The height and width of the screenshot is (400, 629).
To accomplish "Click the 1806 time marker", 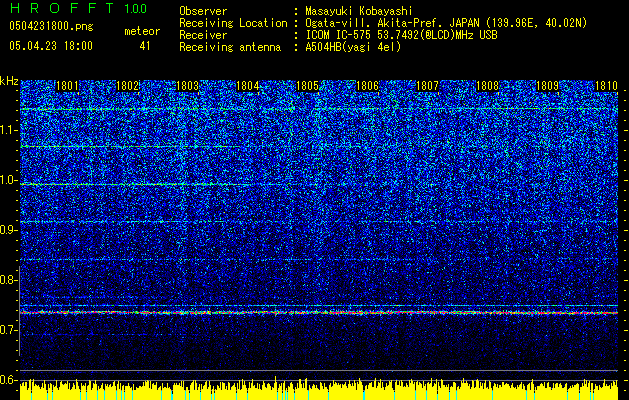I will point(368,86).
